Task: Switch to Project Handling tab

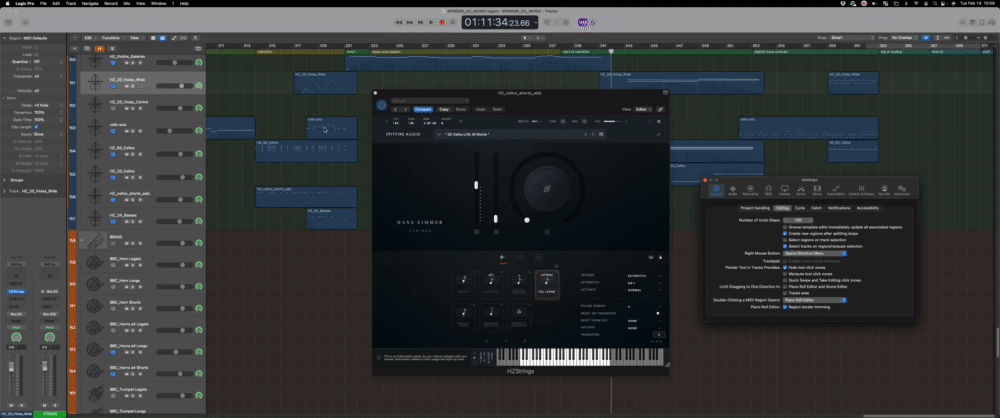Action: tap(754, 208)
